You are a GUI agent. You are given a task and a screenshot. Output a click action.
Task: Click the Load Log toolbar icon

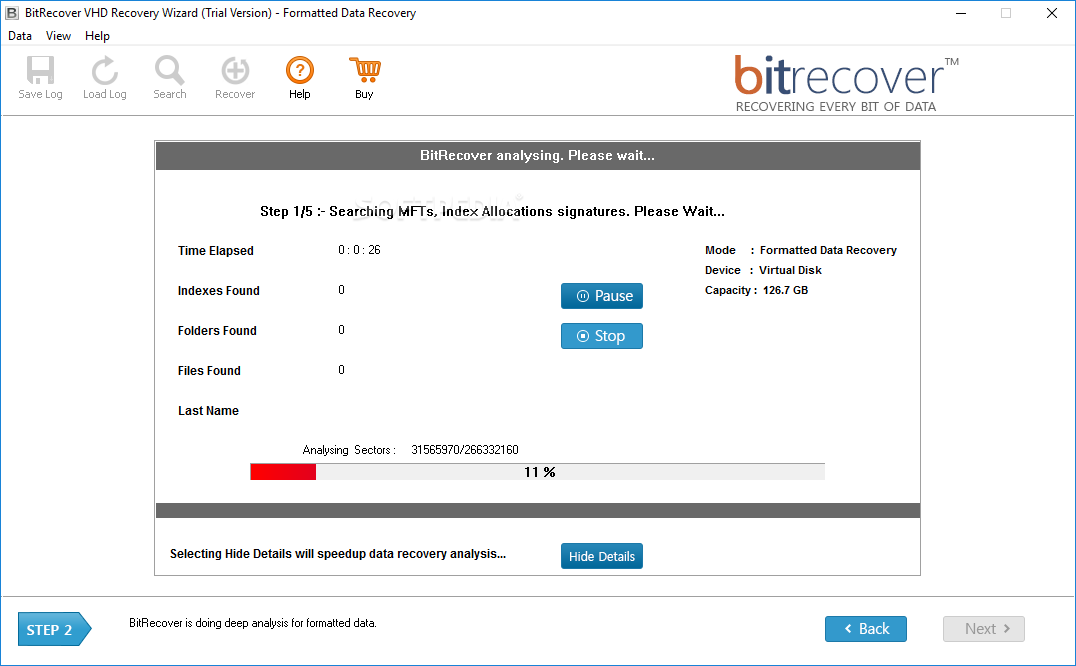click(104, 78)
